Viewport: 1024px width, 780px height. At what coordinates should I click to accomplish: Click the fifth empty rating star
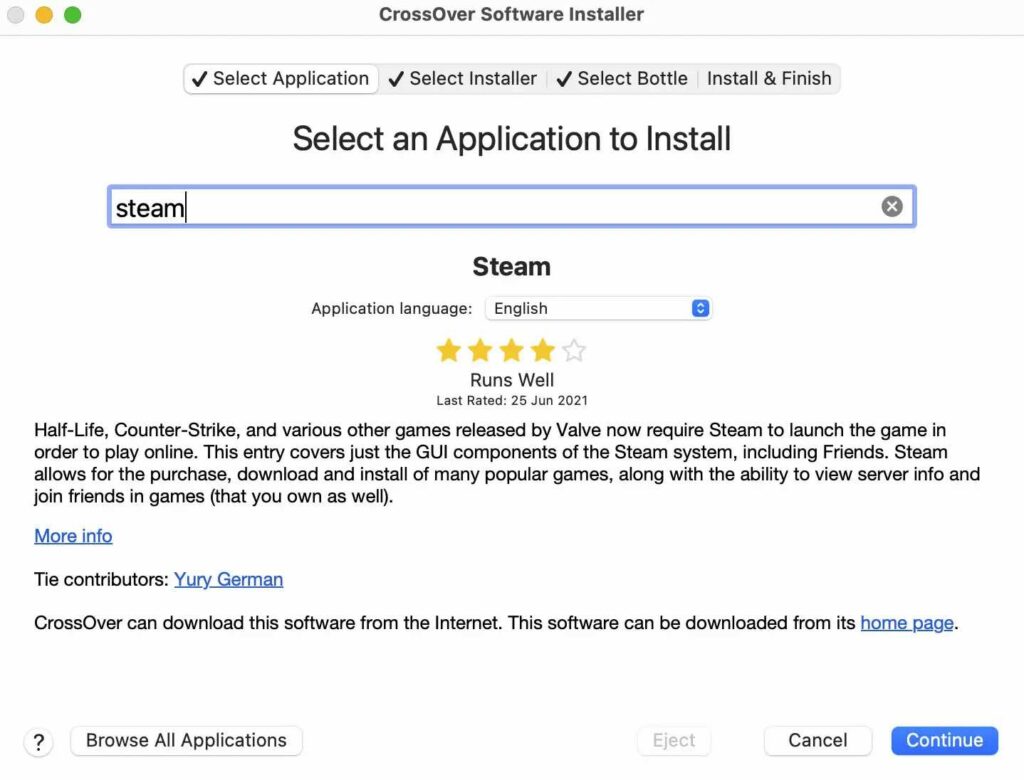574,351
